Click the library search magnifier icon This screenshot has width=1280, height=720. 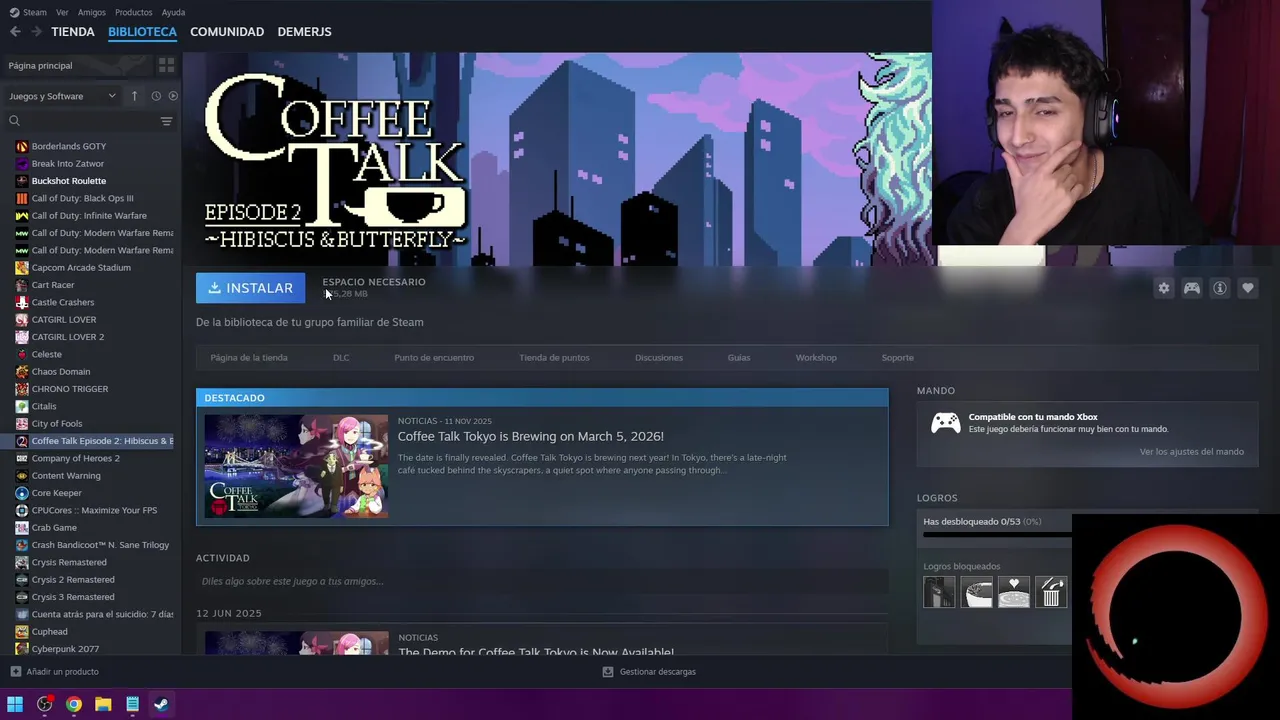point(14,121)
